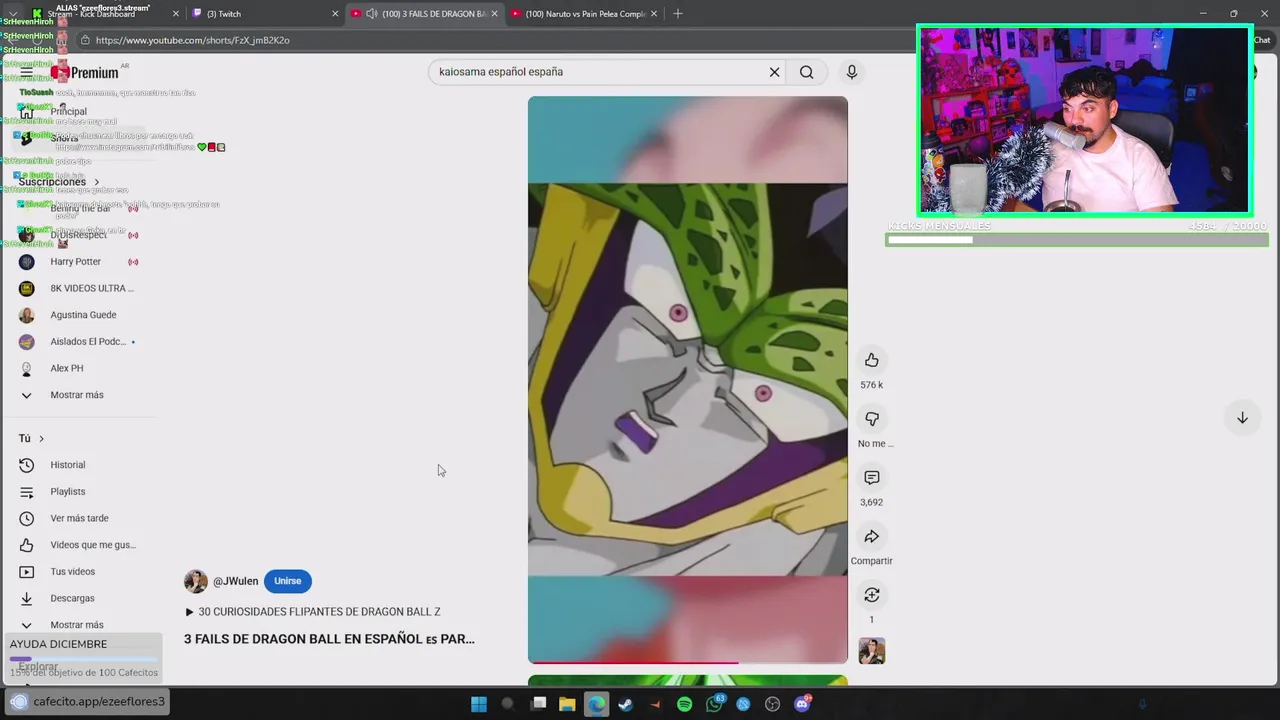1280x720 pixels.
Task: Pause the playing Cell short video
Action: 688,379
